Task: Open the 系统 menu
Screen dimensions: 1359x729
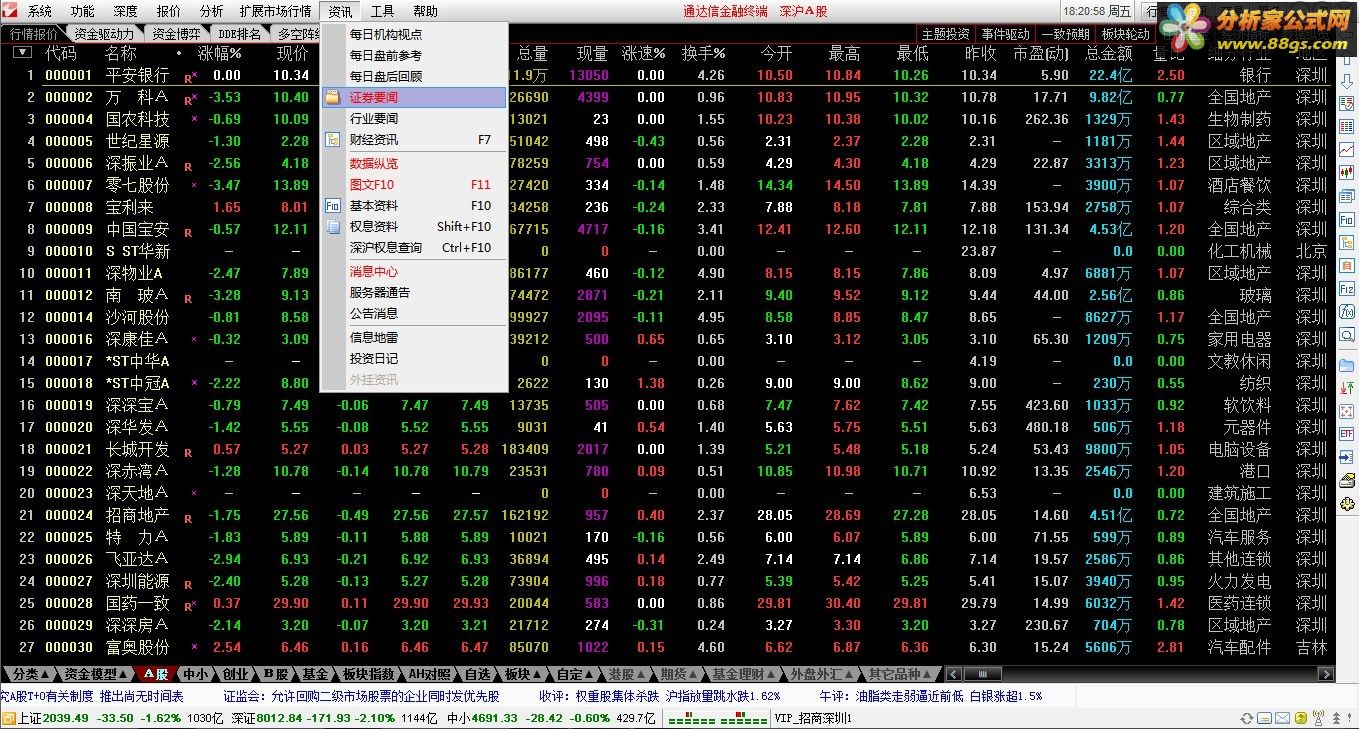Action: point(40,12)
